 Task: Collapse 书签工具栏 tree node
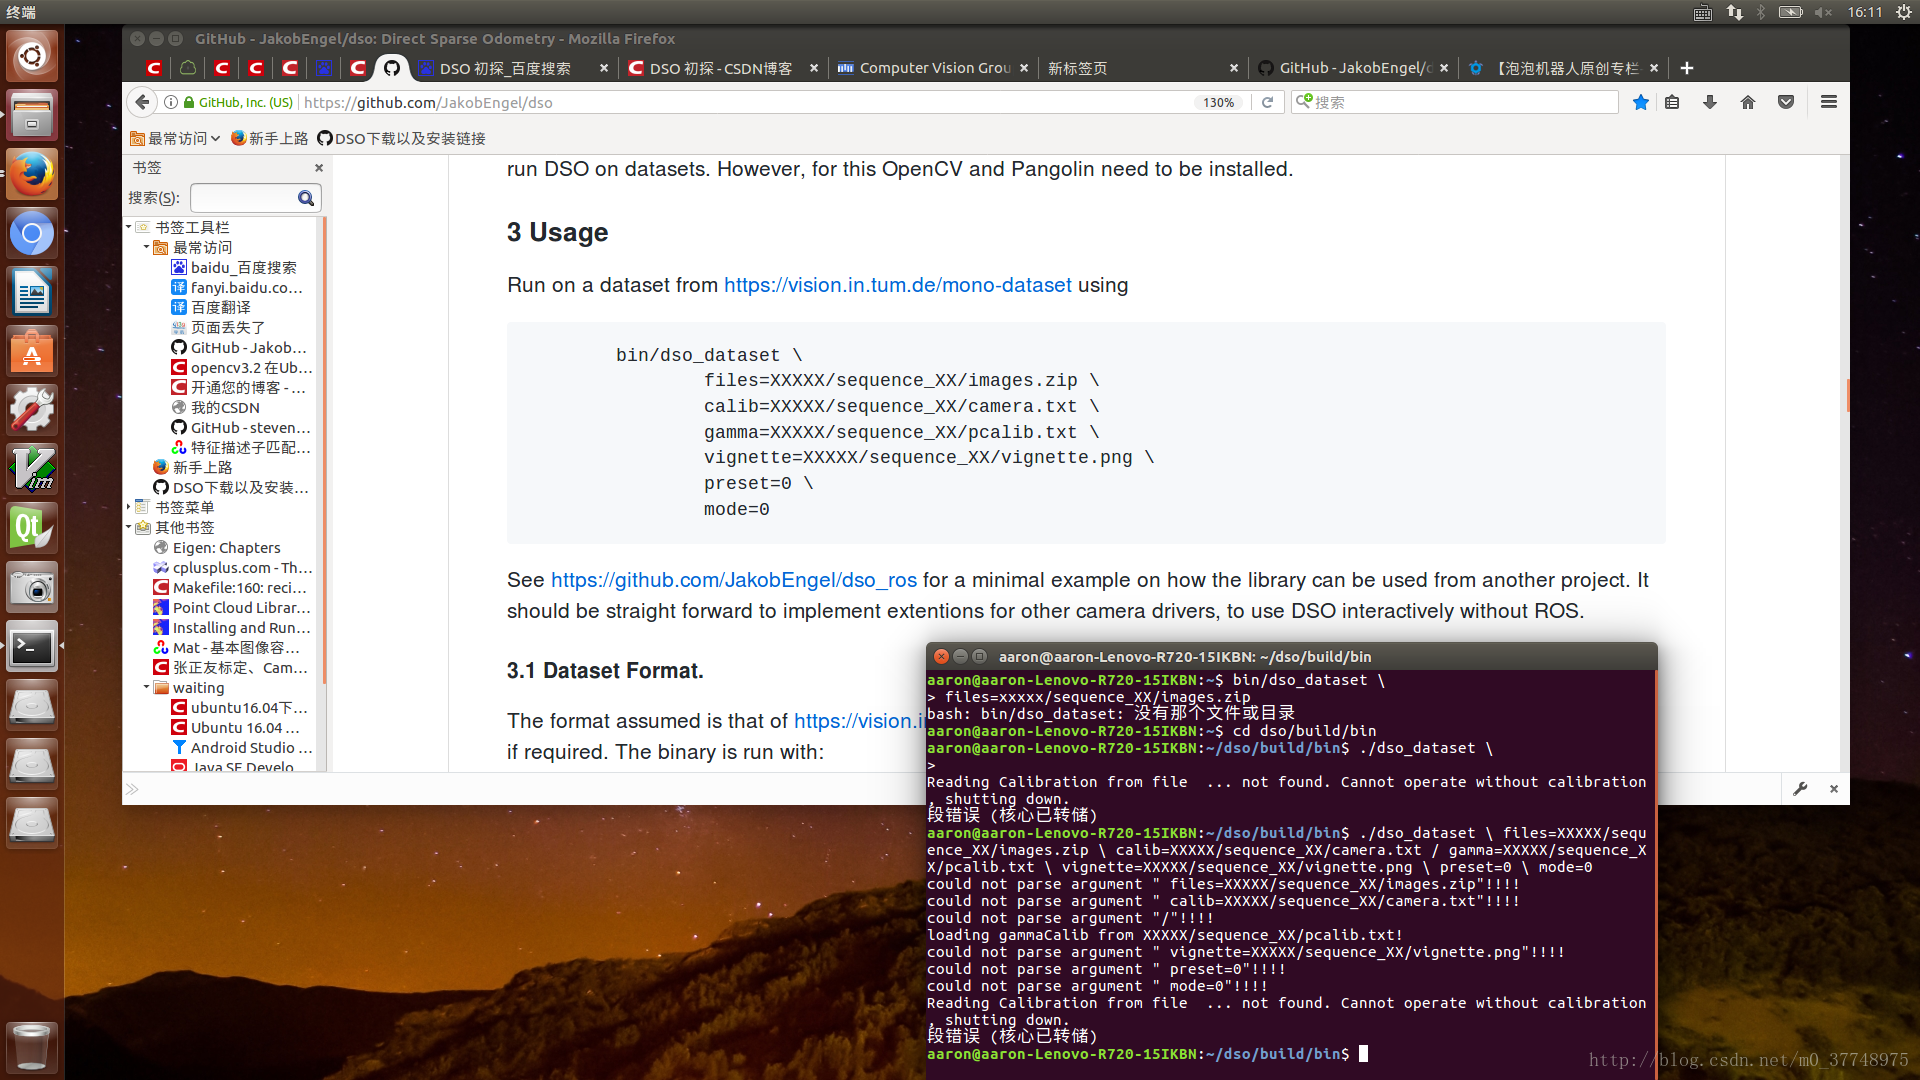tap(129, 227)
